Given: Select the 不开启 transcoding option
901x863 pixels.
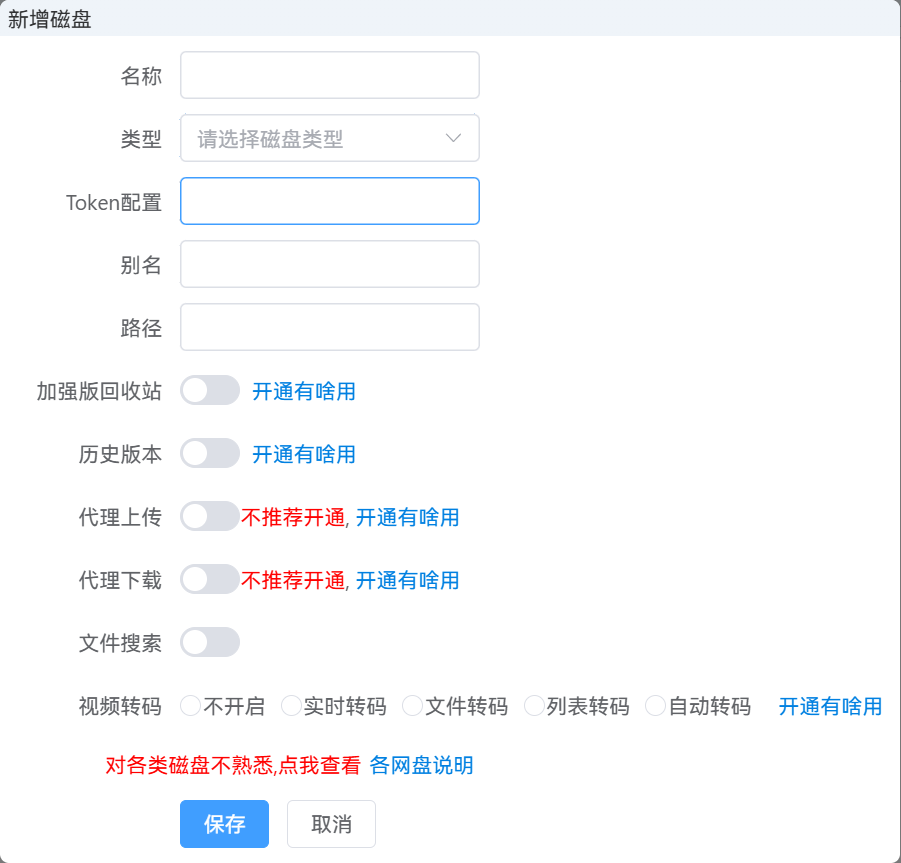Looking at the screenshot, I should click(x=190, y=705).
